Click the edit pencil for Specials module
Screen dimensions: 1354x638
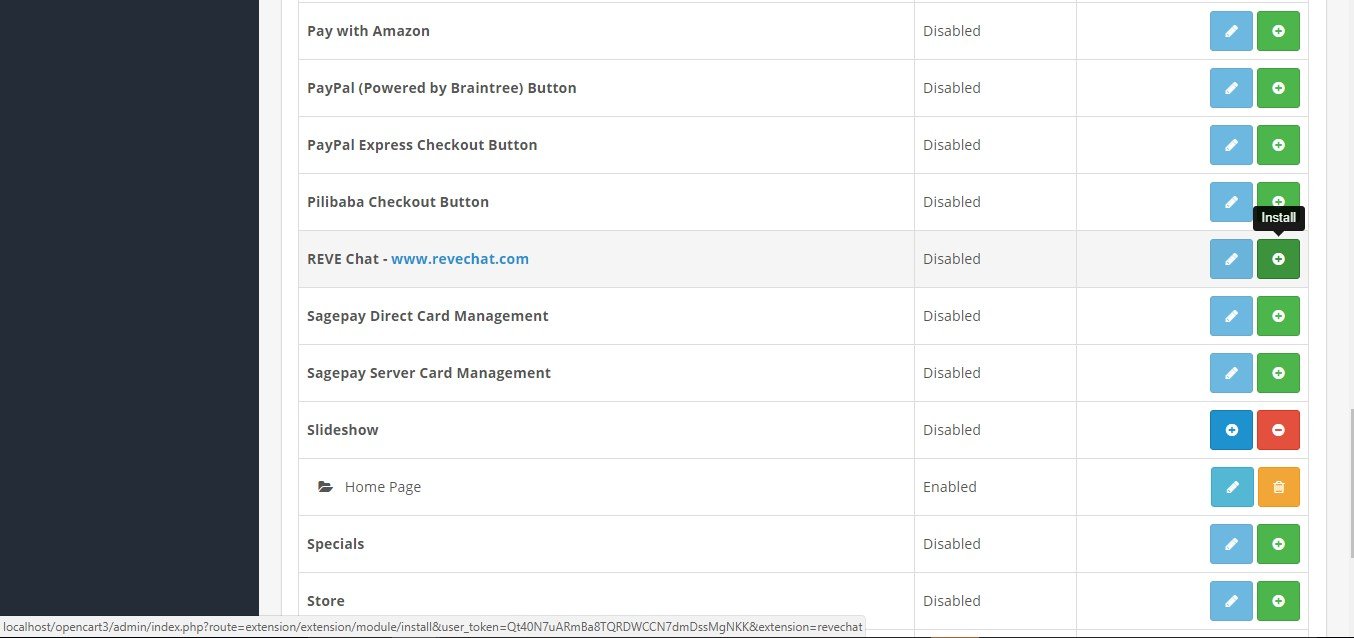pyautogui.click(x=1231, y=544)
